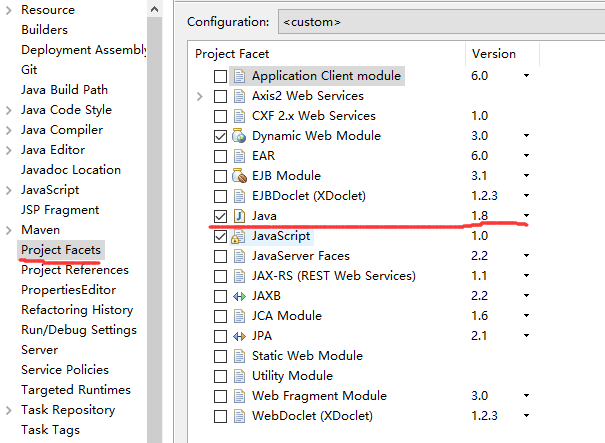Click the Application Client module icon
The height and width of the screenshot is (443, 605).
pos(239,76)
